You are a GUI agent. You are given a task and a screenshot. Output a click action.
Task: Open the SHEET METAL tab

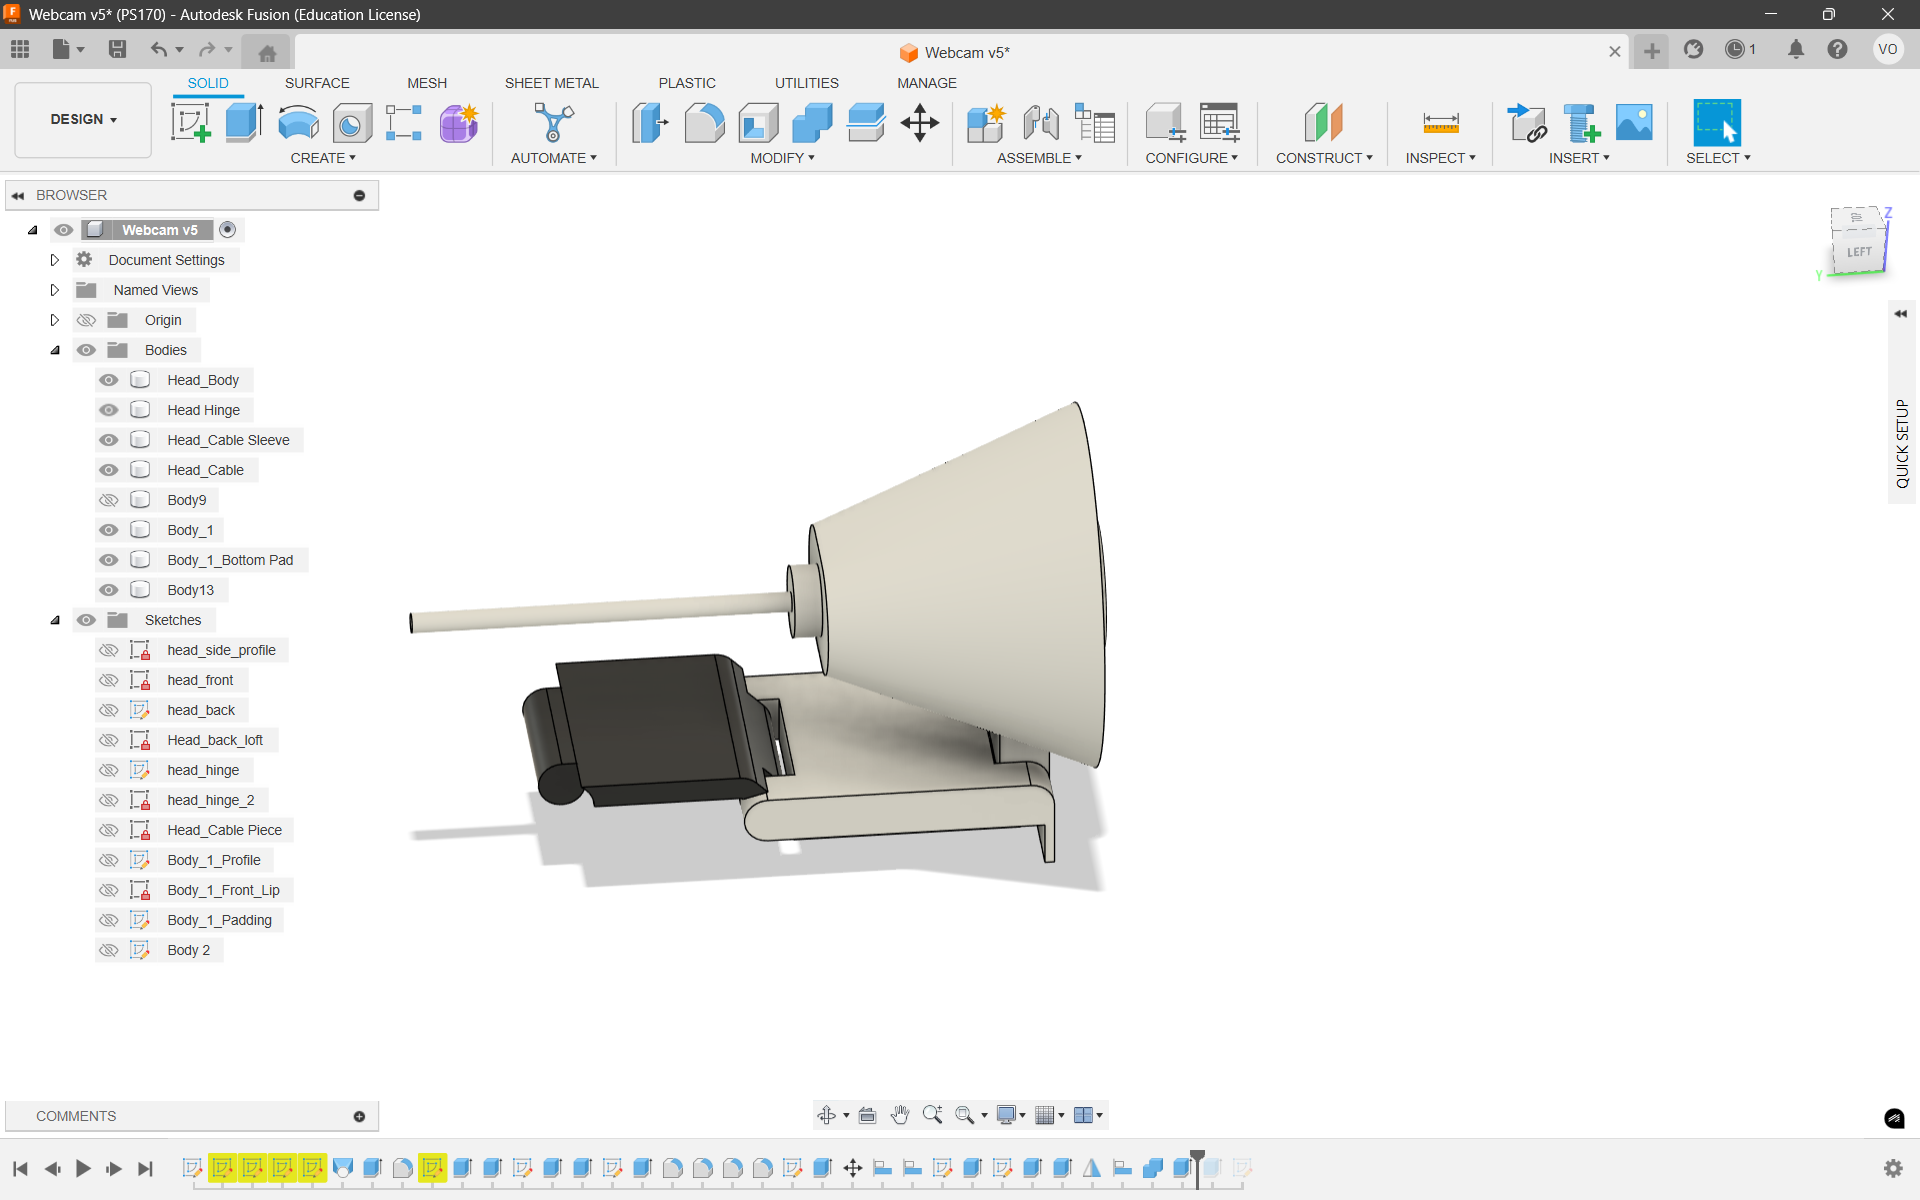[x=551, y=83]
